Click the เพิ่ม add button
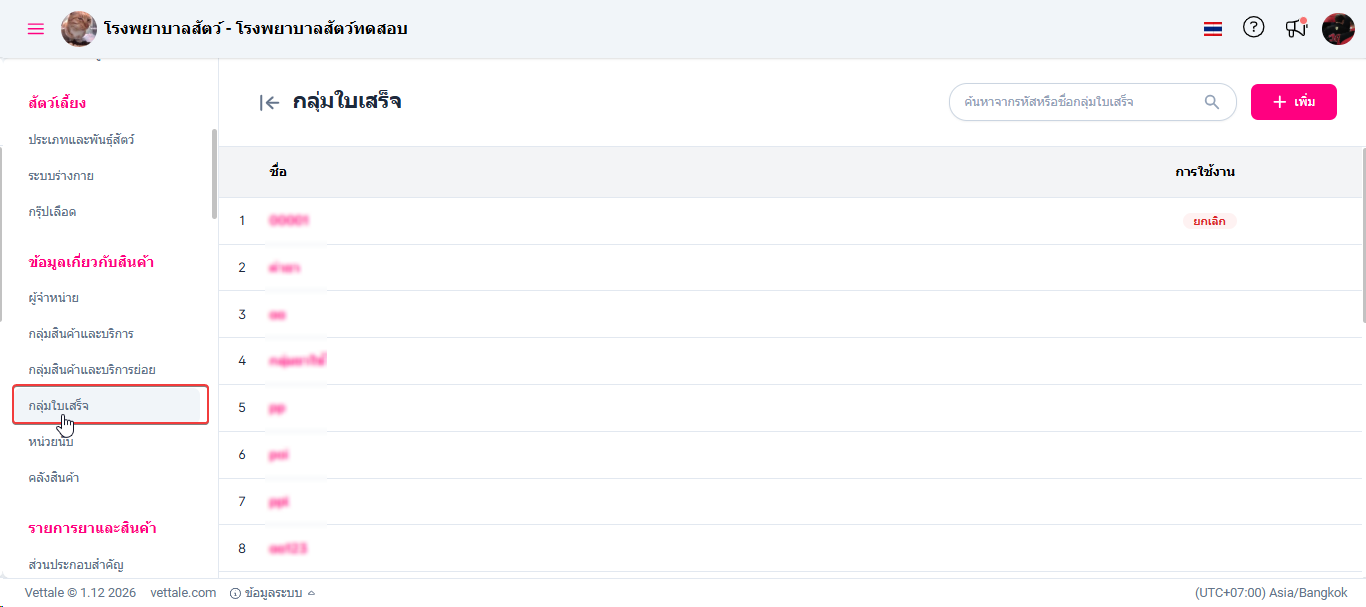Image resolution: width=1366 pixels, height=607 pixels. point(1293,102)
